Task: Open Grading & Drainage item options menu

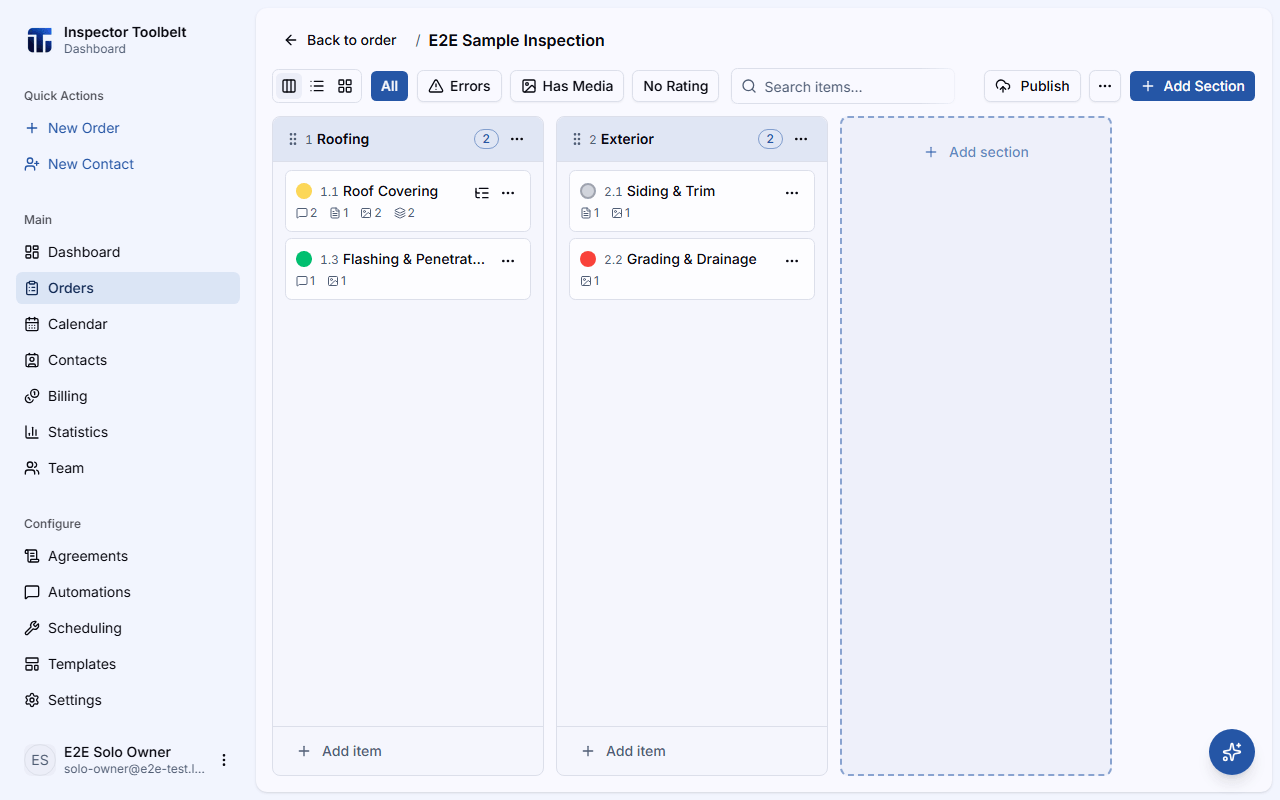Action: (x=792, y=260)
